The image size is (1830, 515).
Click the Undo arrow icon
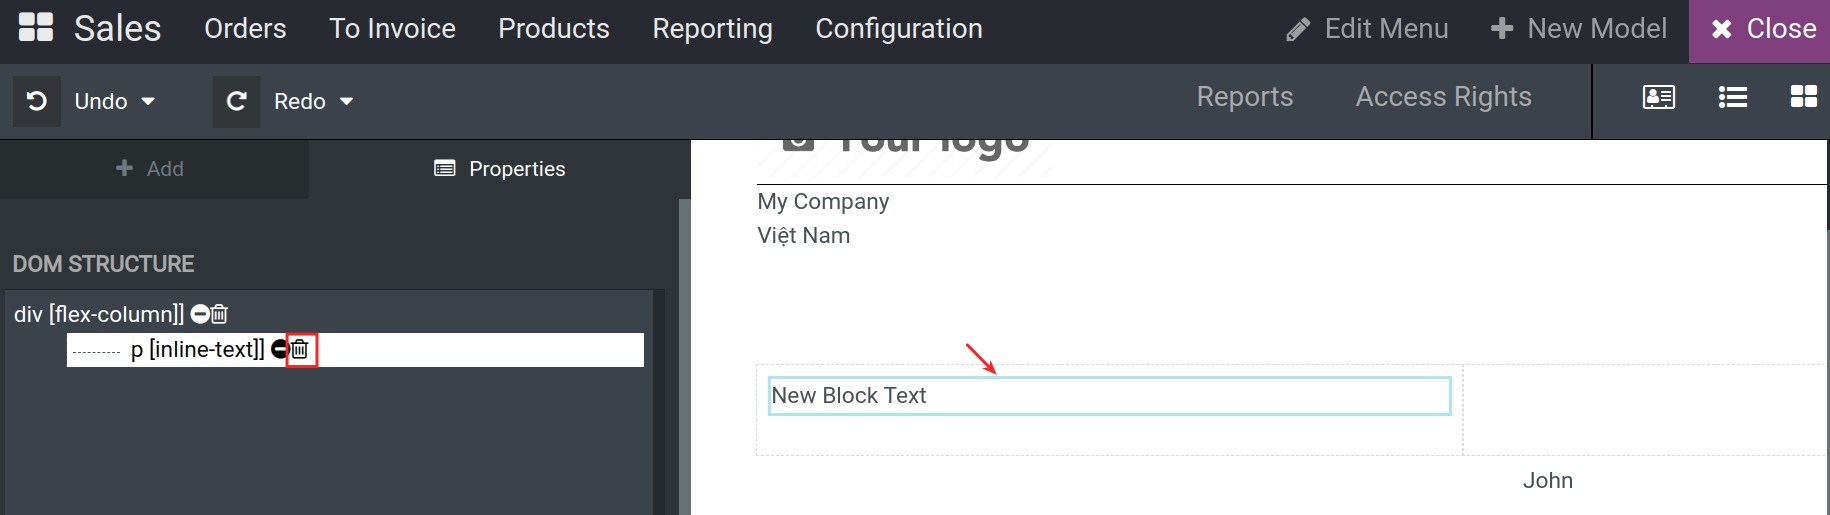[x=37, y=101]
